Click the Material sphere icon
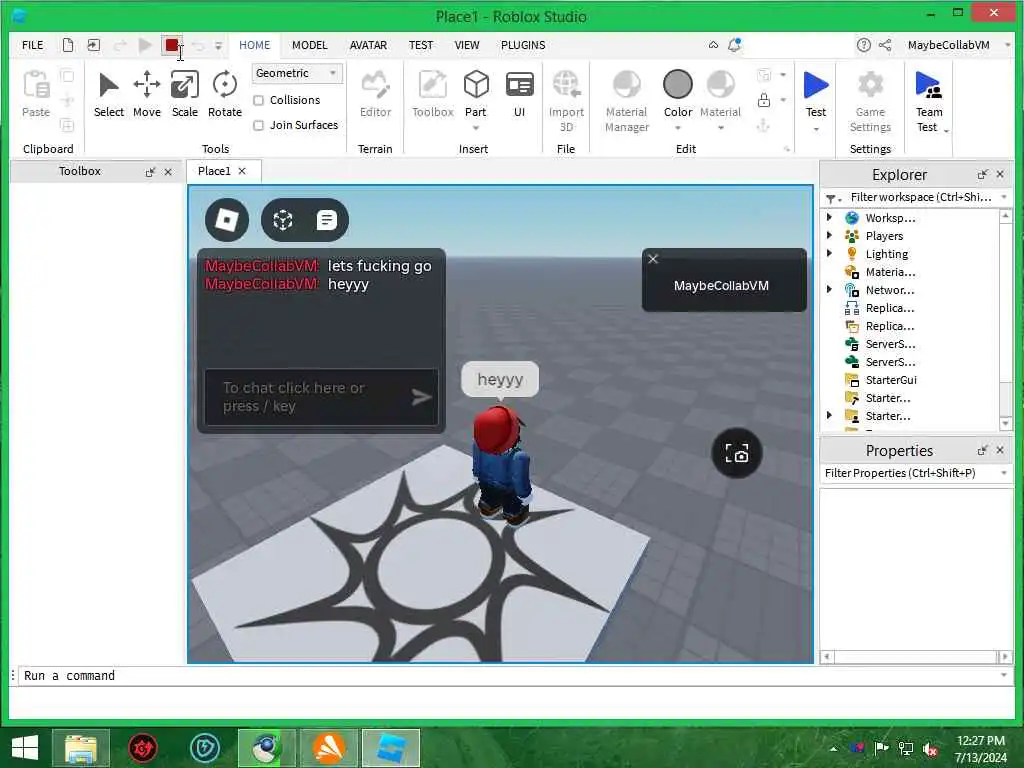Viewport: 1024px width, 768px height. tap(720, 85)
